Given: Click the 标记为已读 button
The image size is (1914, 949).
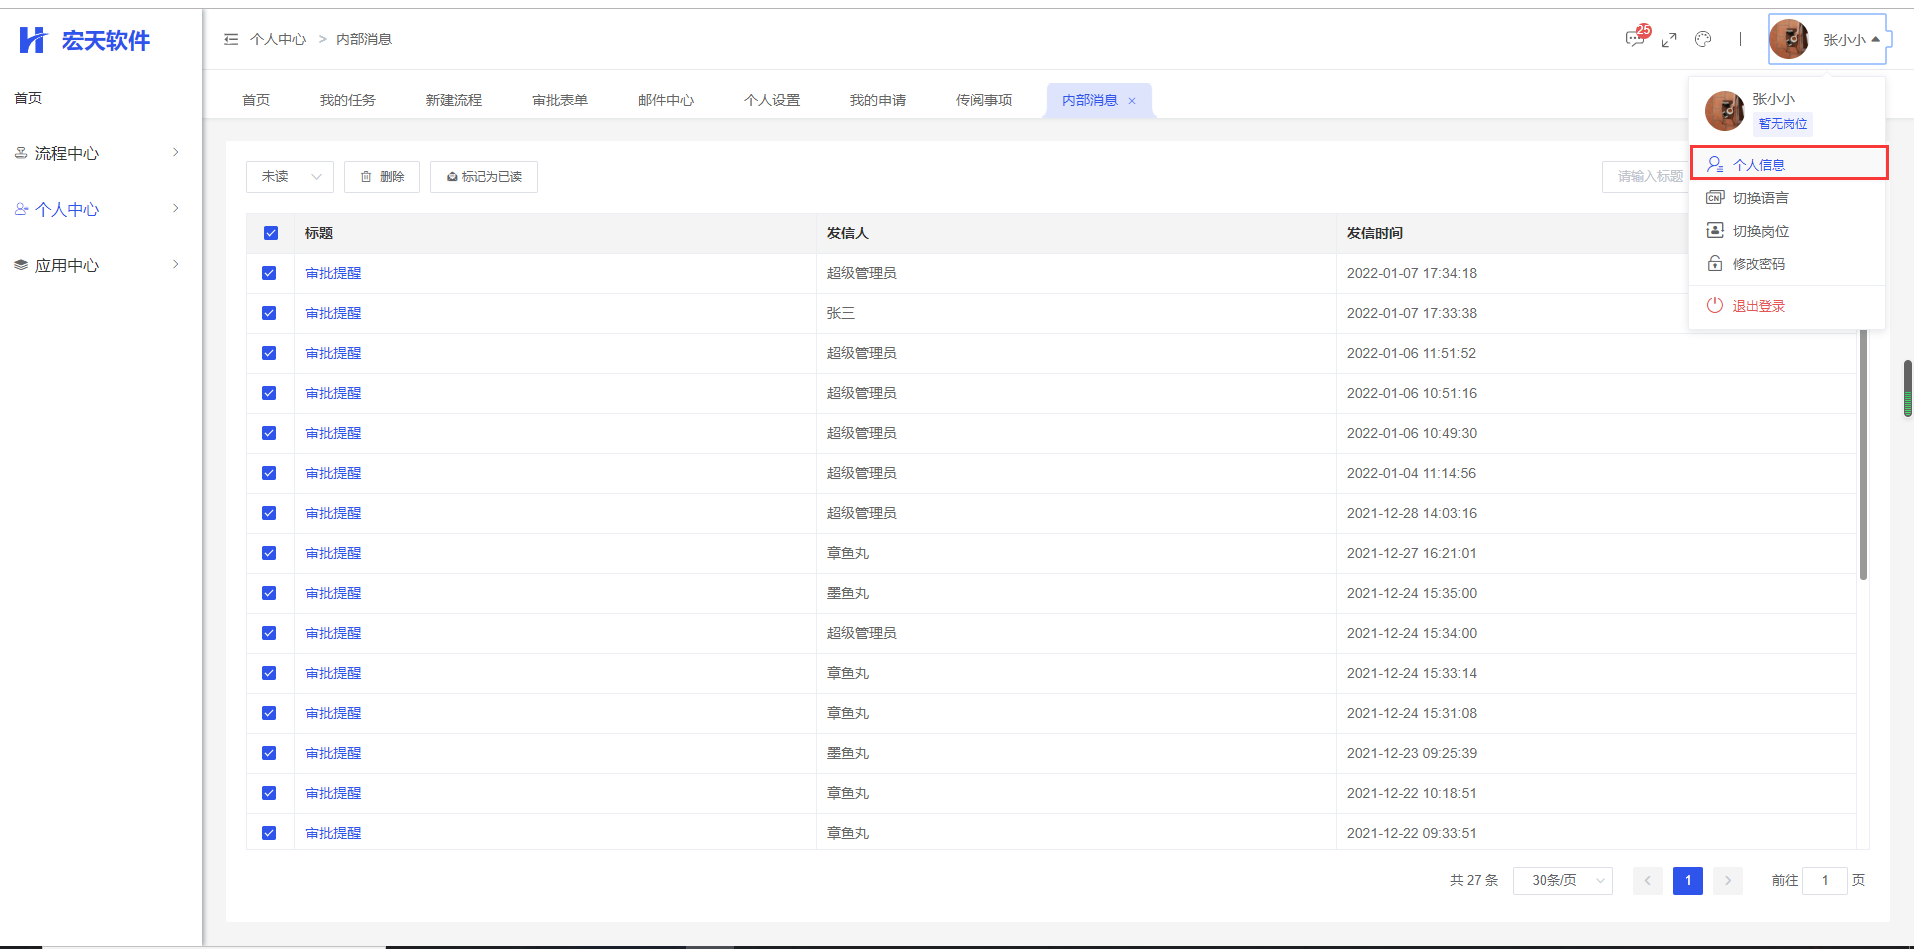Looking at the screenshot, I should (484, 177).
